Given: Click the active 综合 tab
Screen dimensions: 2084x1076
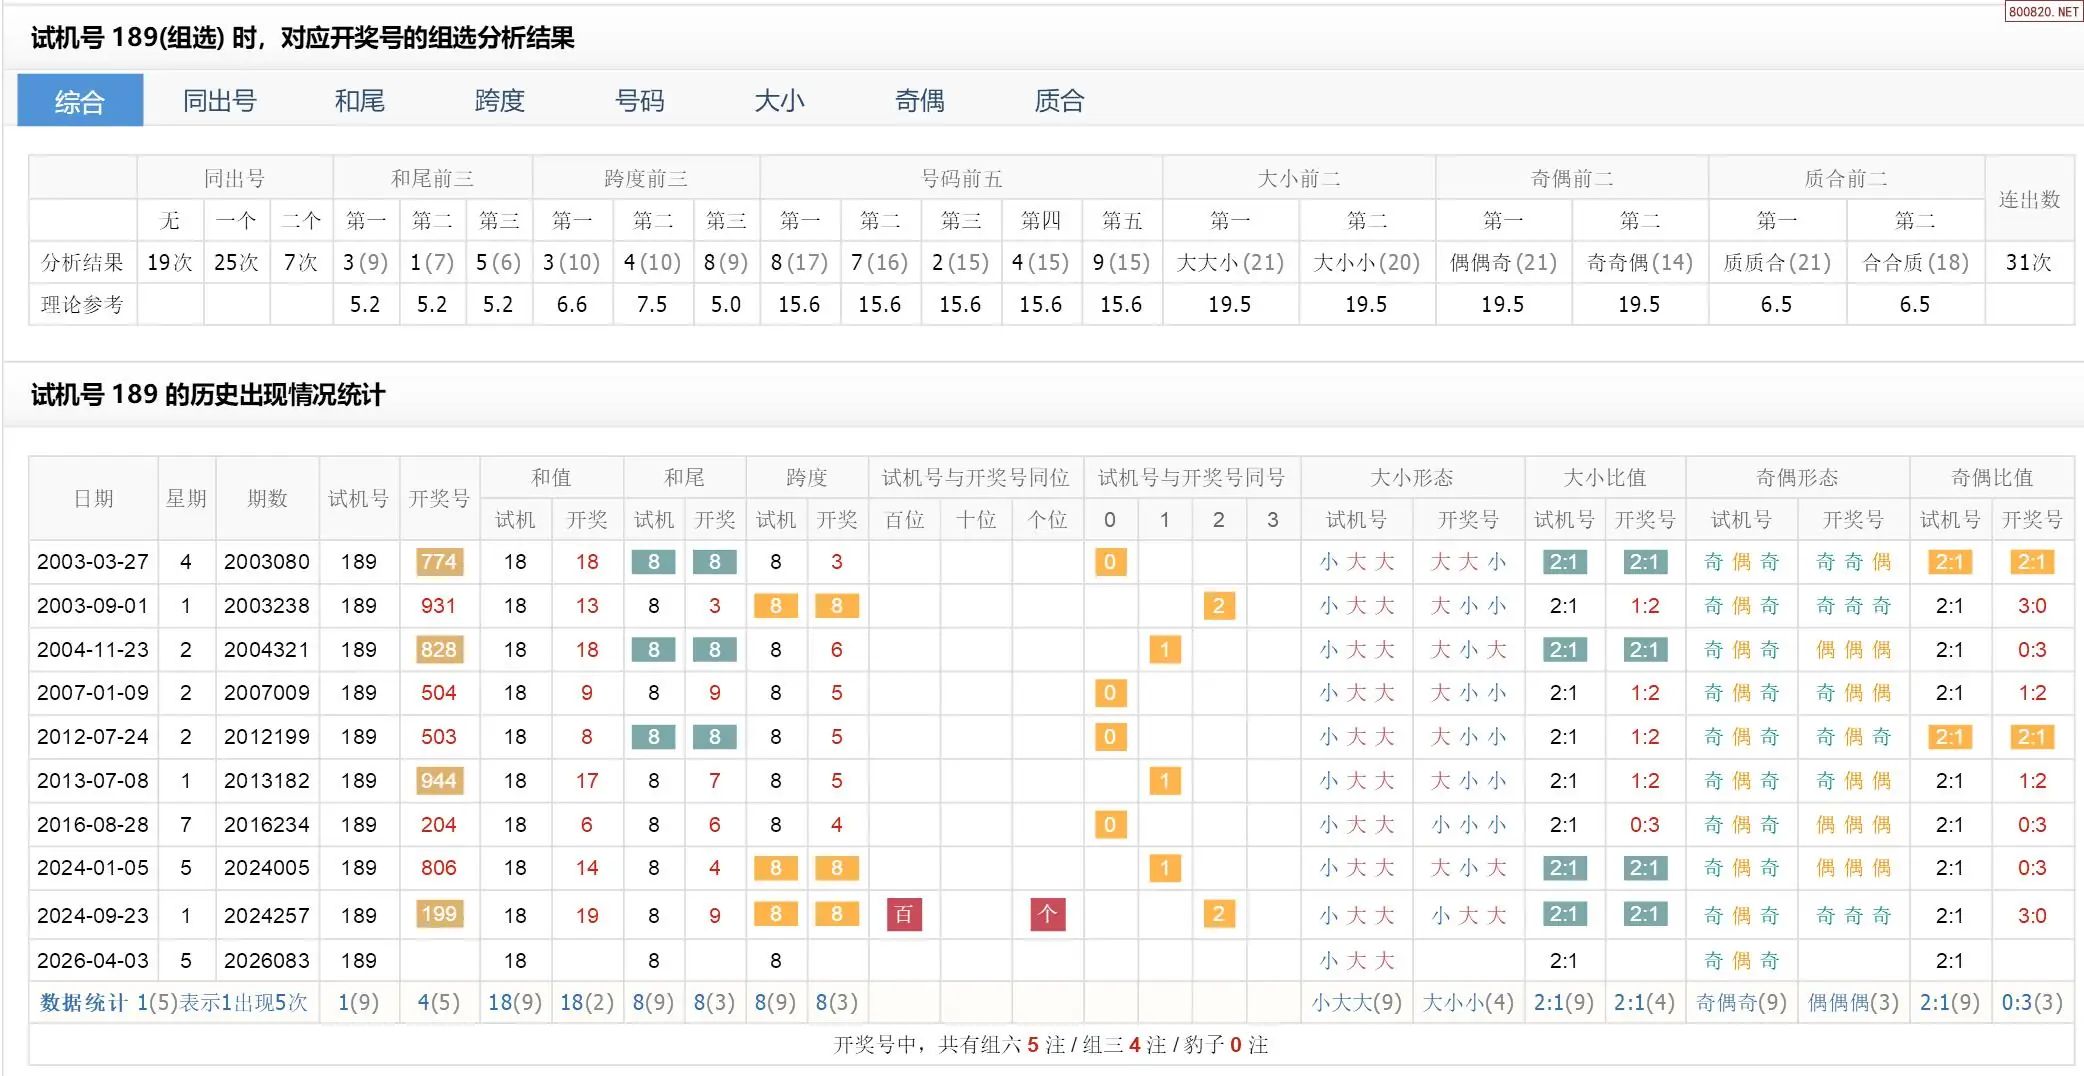Looking at the screenshot, I should [80, 101].
